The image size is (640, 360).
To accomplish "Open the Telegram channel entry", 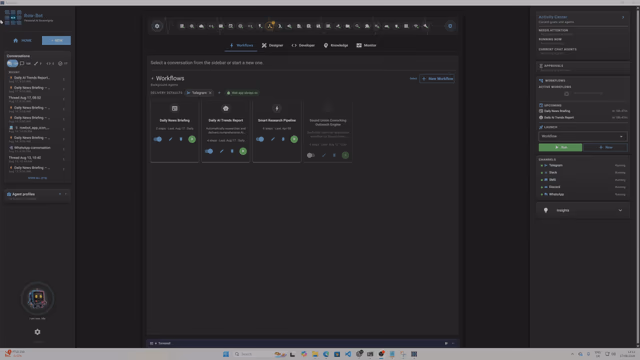I will [583, 165].
